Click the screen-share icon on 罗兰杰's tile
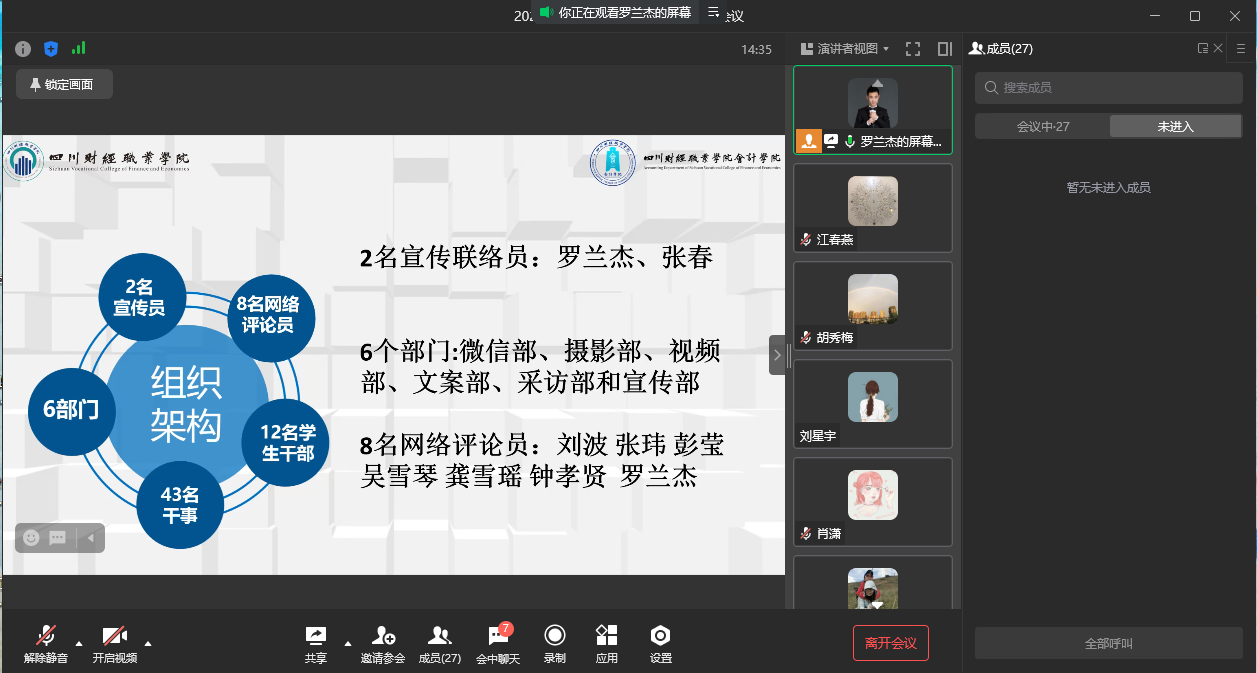This screenshot has width=1257, height=673. (830, 141)
